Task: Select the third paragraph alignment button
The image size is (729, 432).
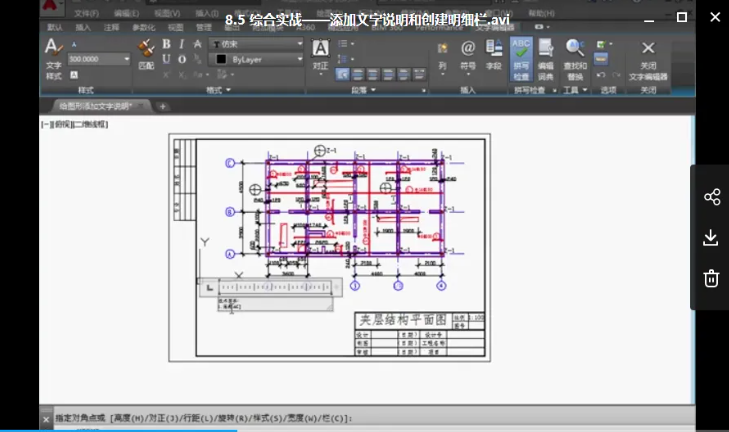Action: [373, 74]
